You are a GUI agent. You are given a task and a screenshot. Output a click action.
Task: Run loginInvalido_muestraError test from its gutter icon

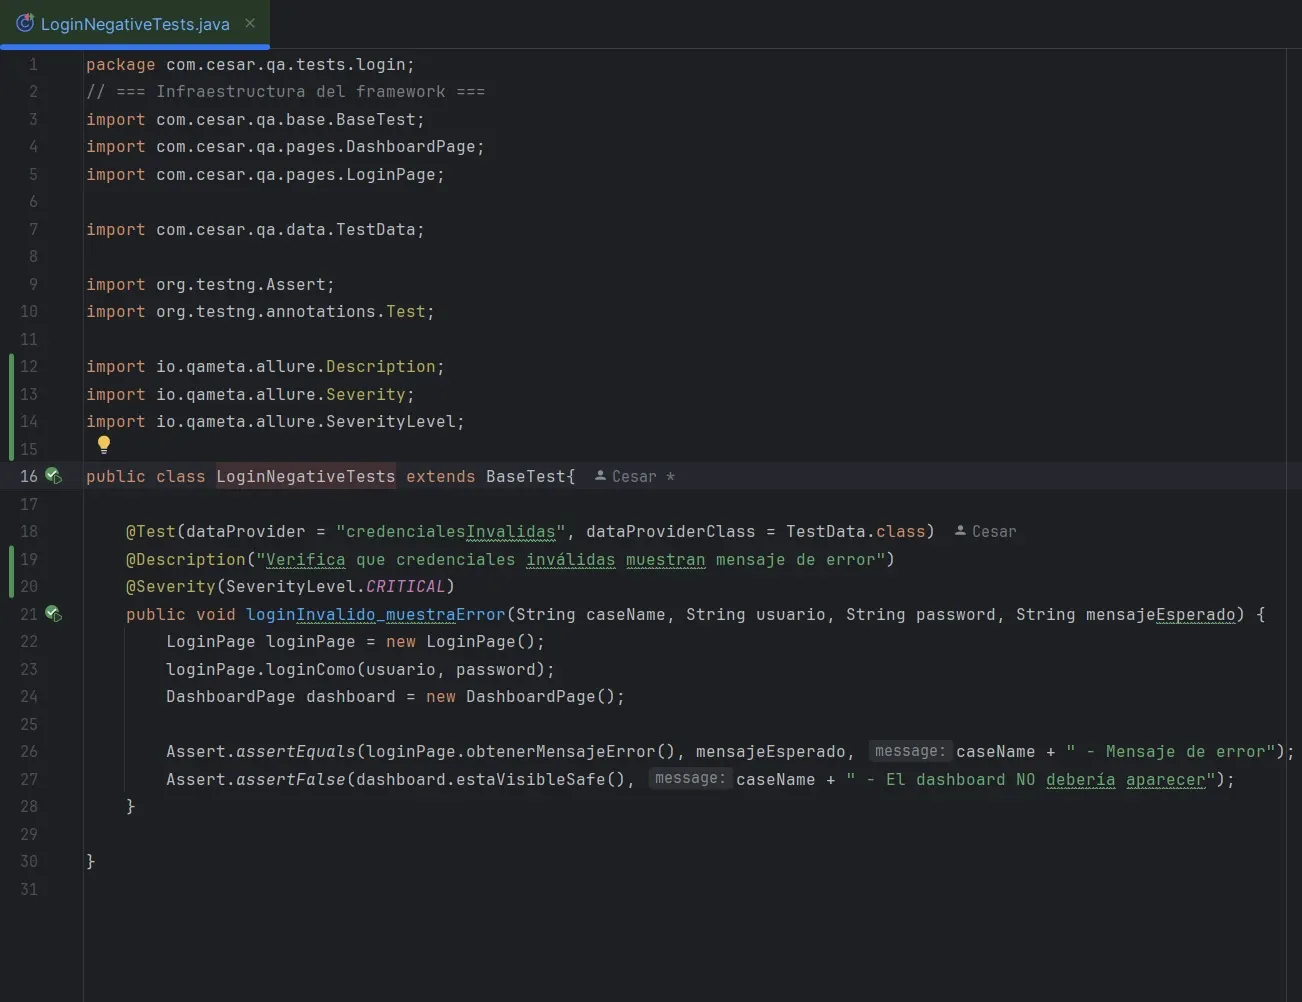tap(55, 614)
